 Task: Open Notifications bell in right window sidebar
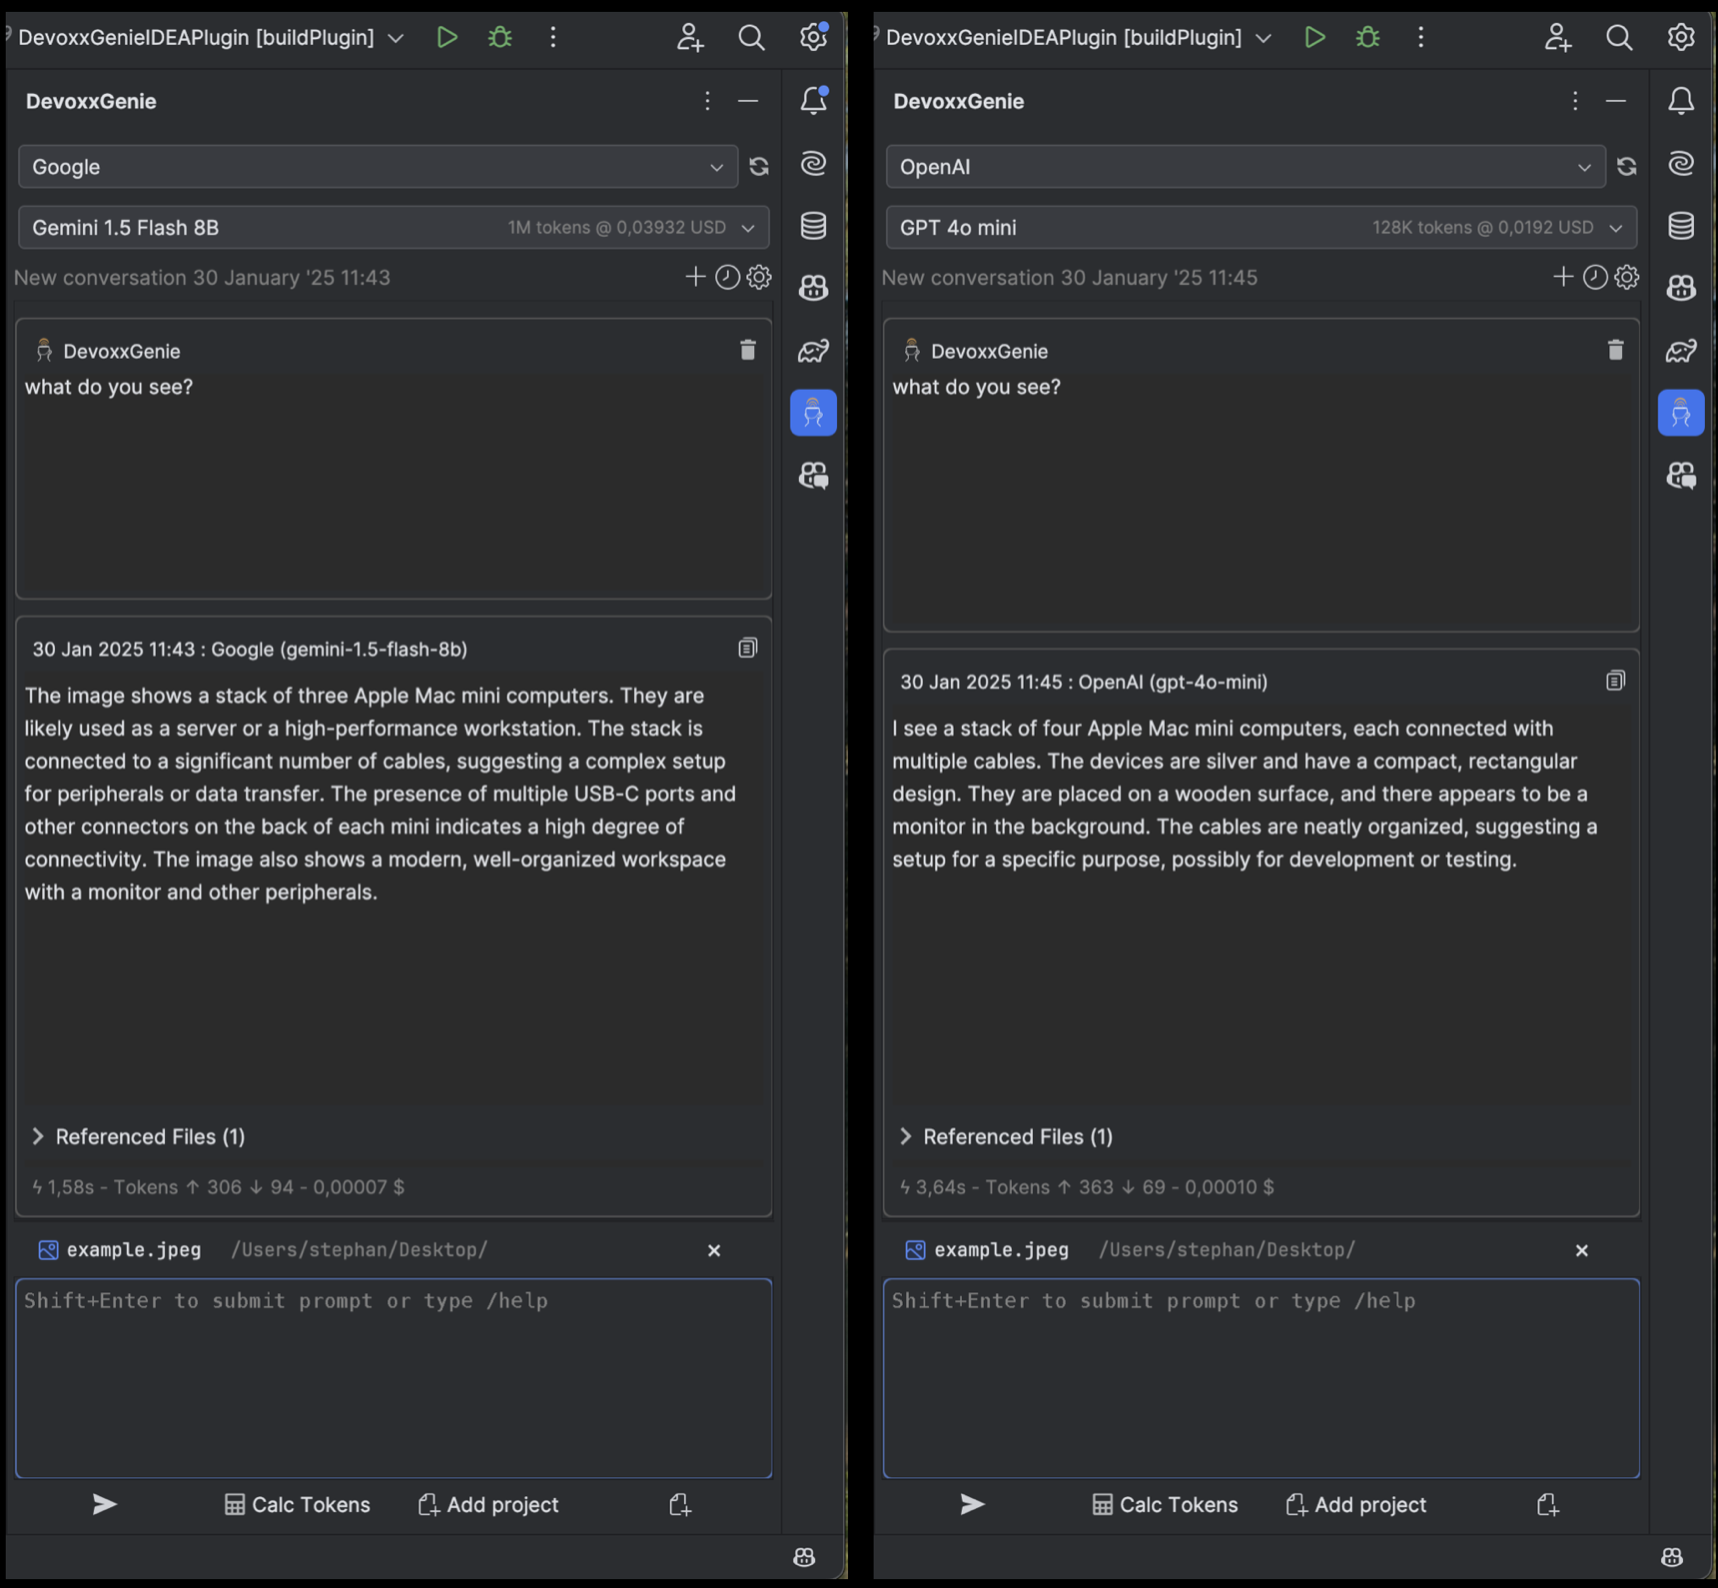point(1681,101)
